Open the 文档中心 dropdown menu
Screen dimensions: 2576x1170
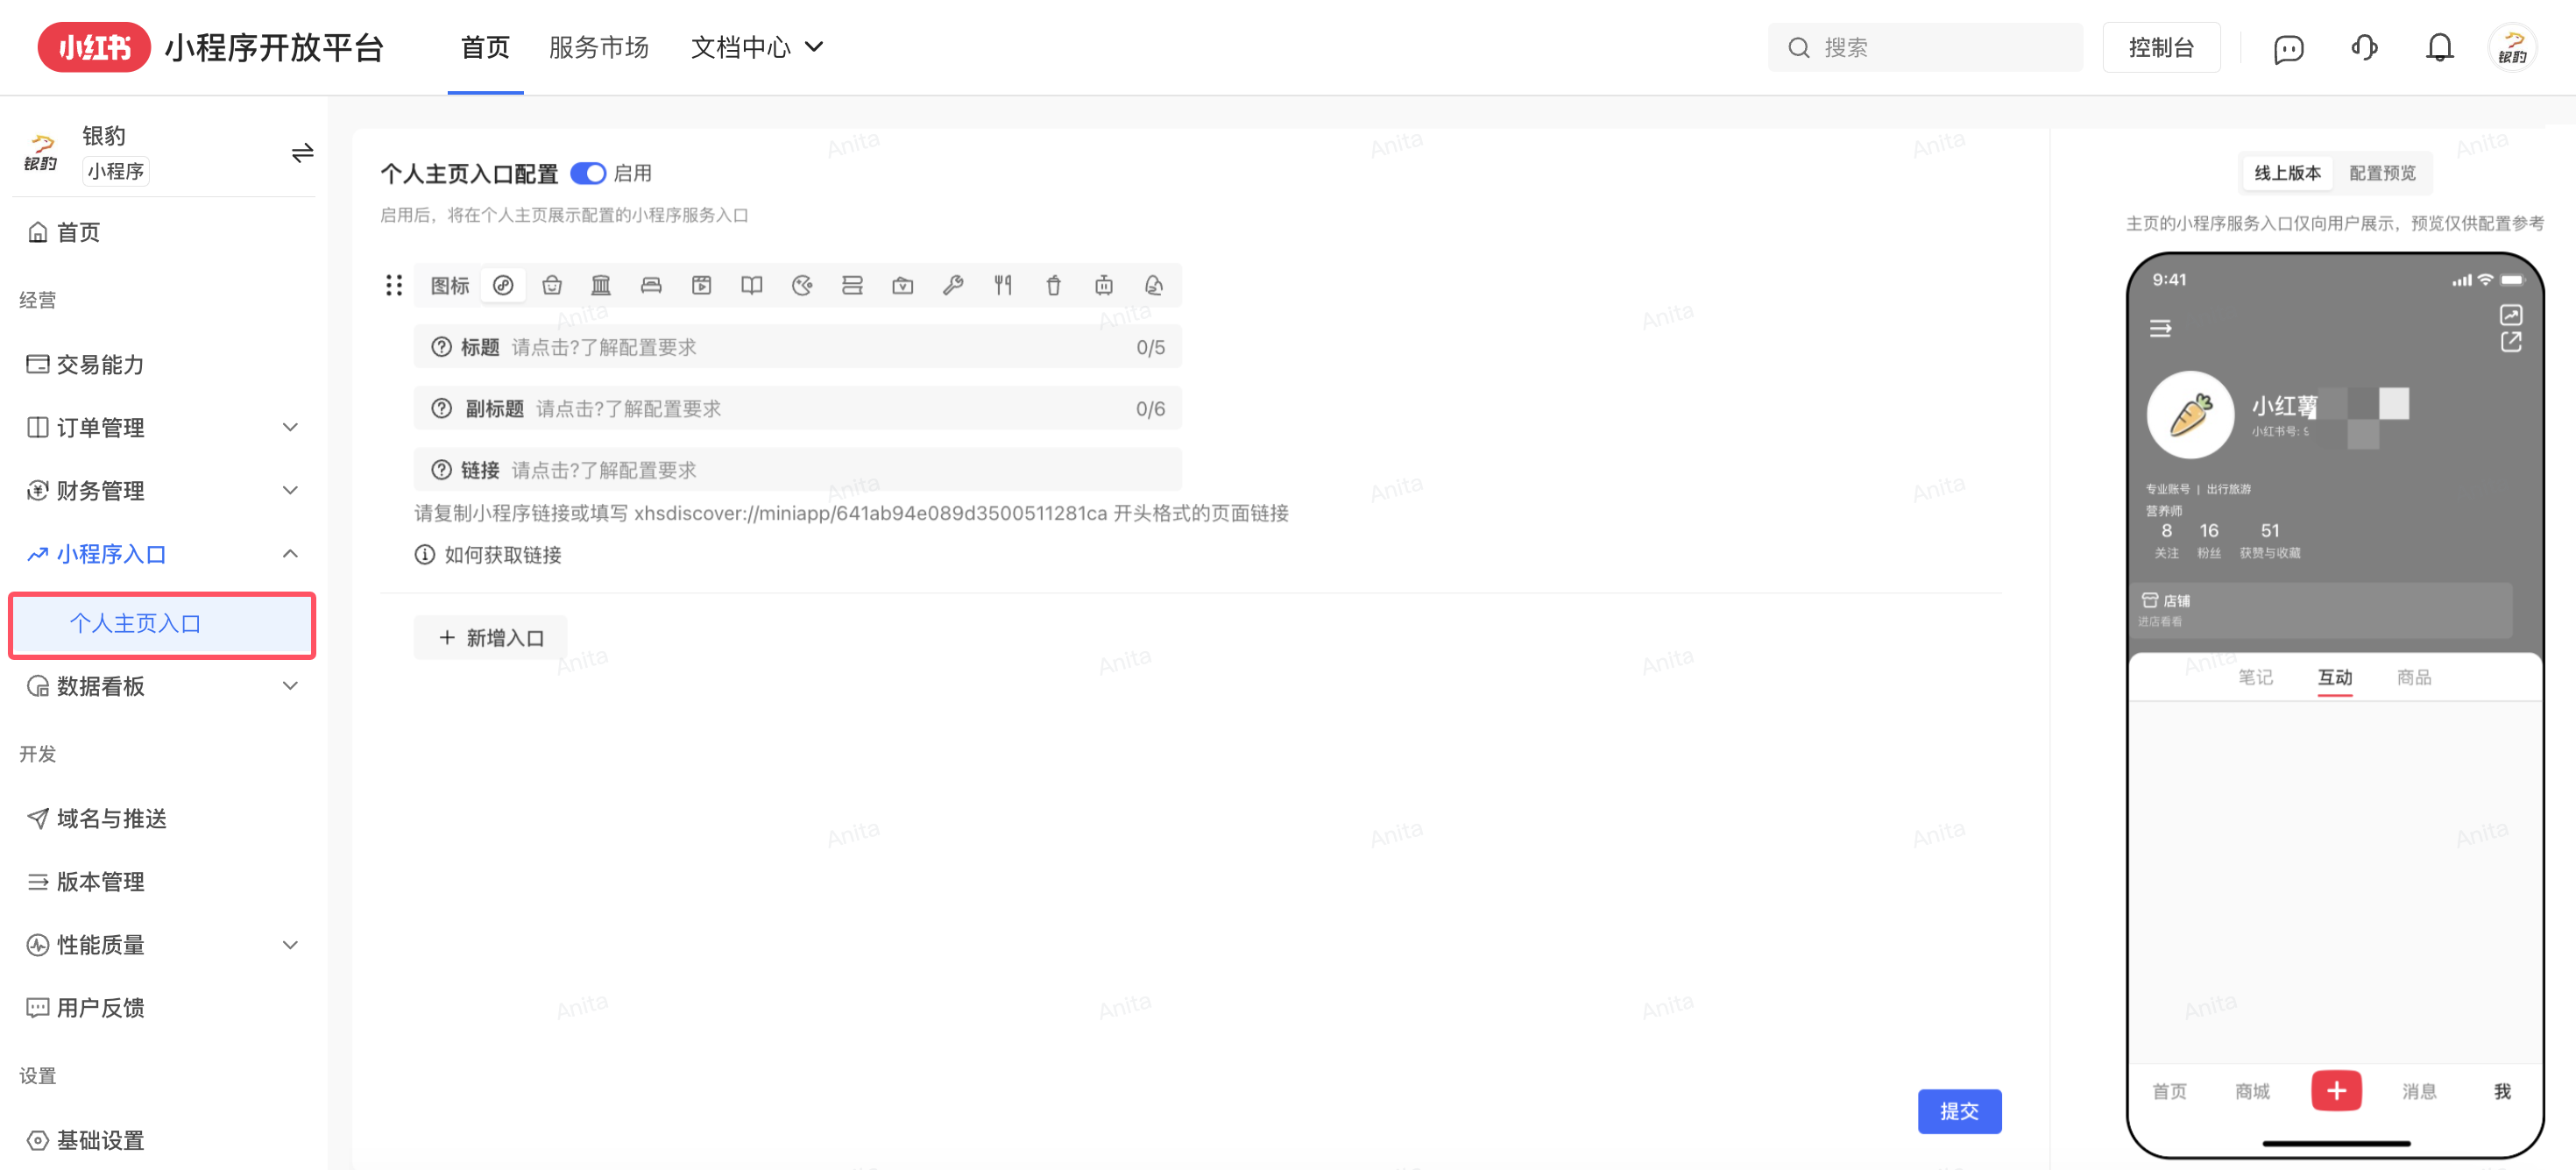pyautogui.click(x=756, y=48)
